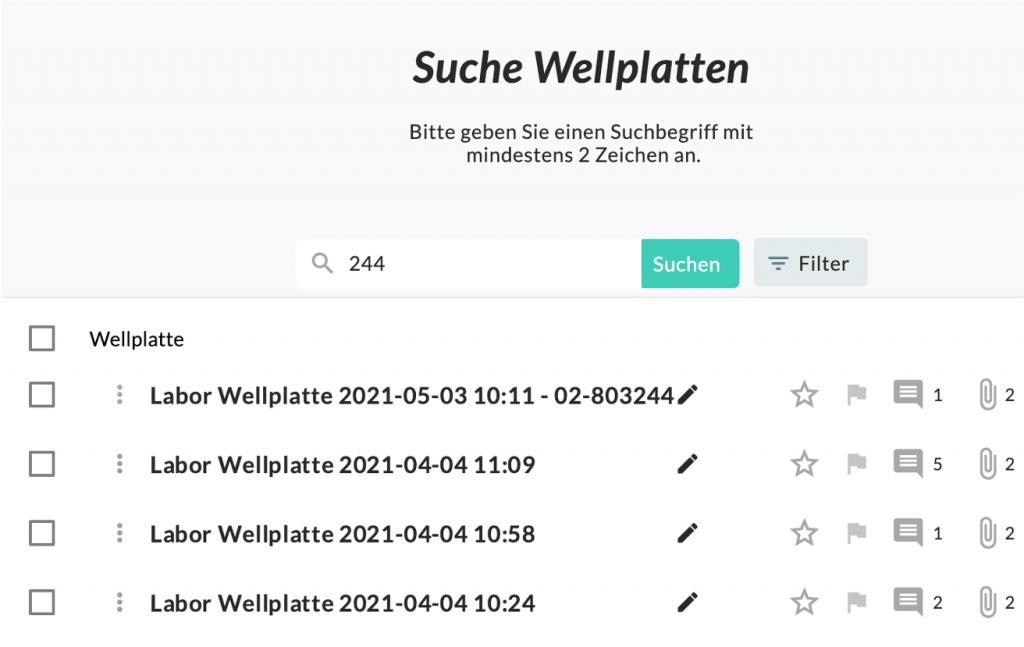Check the box for Wellplatte 2021-04-04 11:09
This screenshot has height=647, width=1024.
coord(42,464)
